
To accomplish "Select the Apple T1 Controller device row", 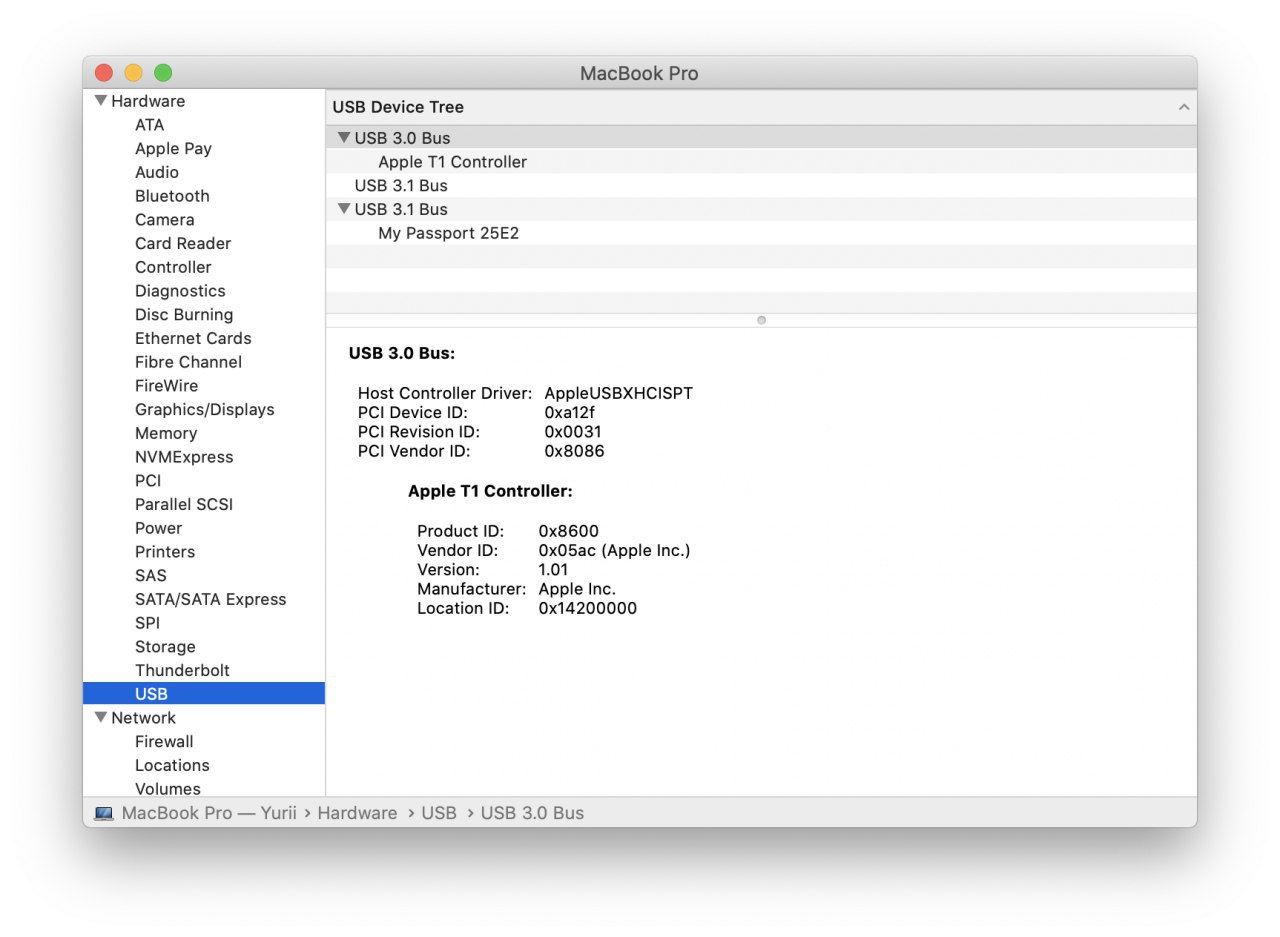I will coord(761,162).
